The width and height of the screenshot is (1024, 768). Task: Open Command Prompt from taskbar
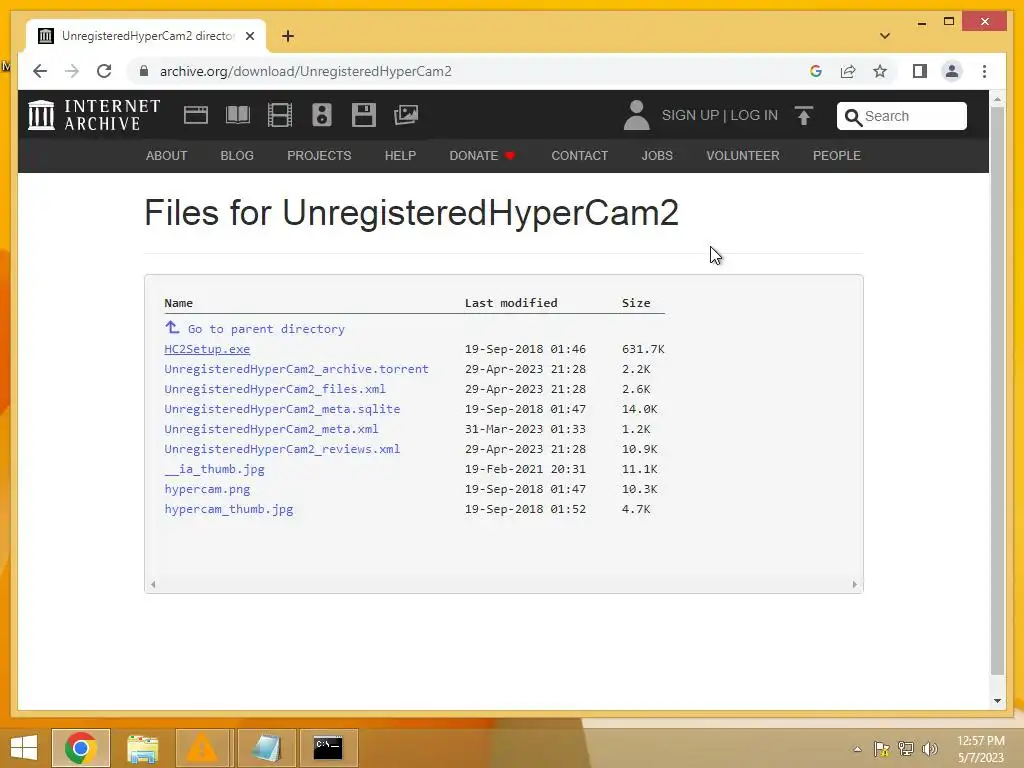tap(328, 748)
